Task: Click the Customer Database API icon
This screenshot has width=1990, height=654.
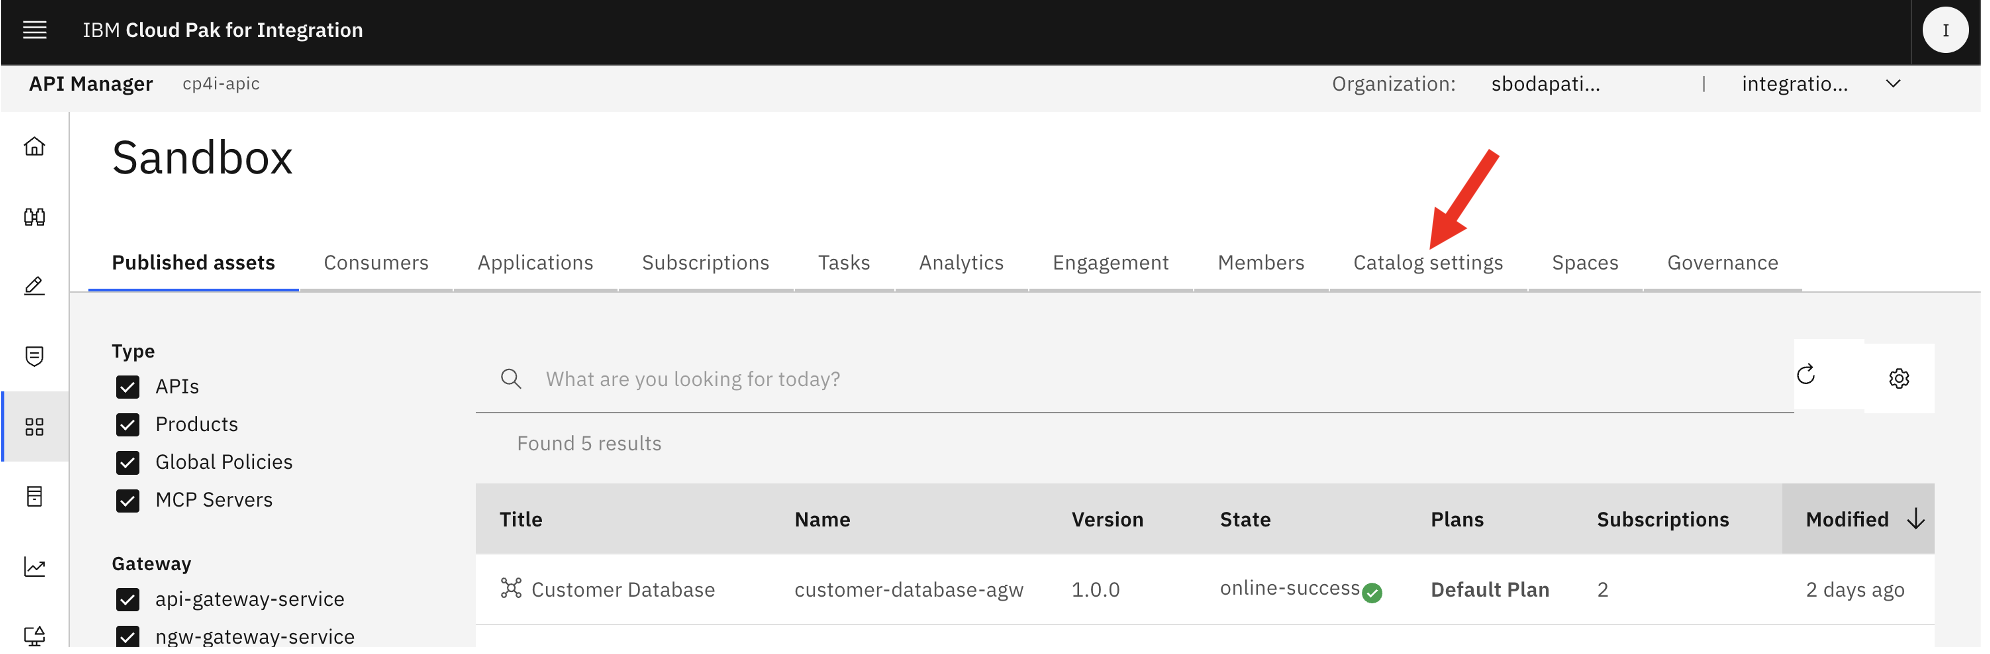Action: pyautogui.click(x=511, y=588)
